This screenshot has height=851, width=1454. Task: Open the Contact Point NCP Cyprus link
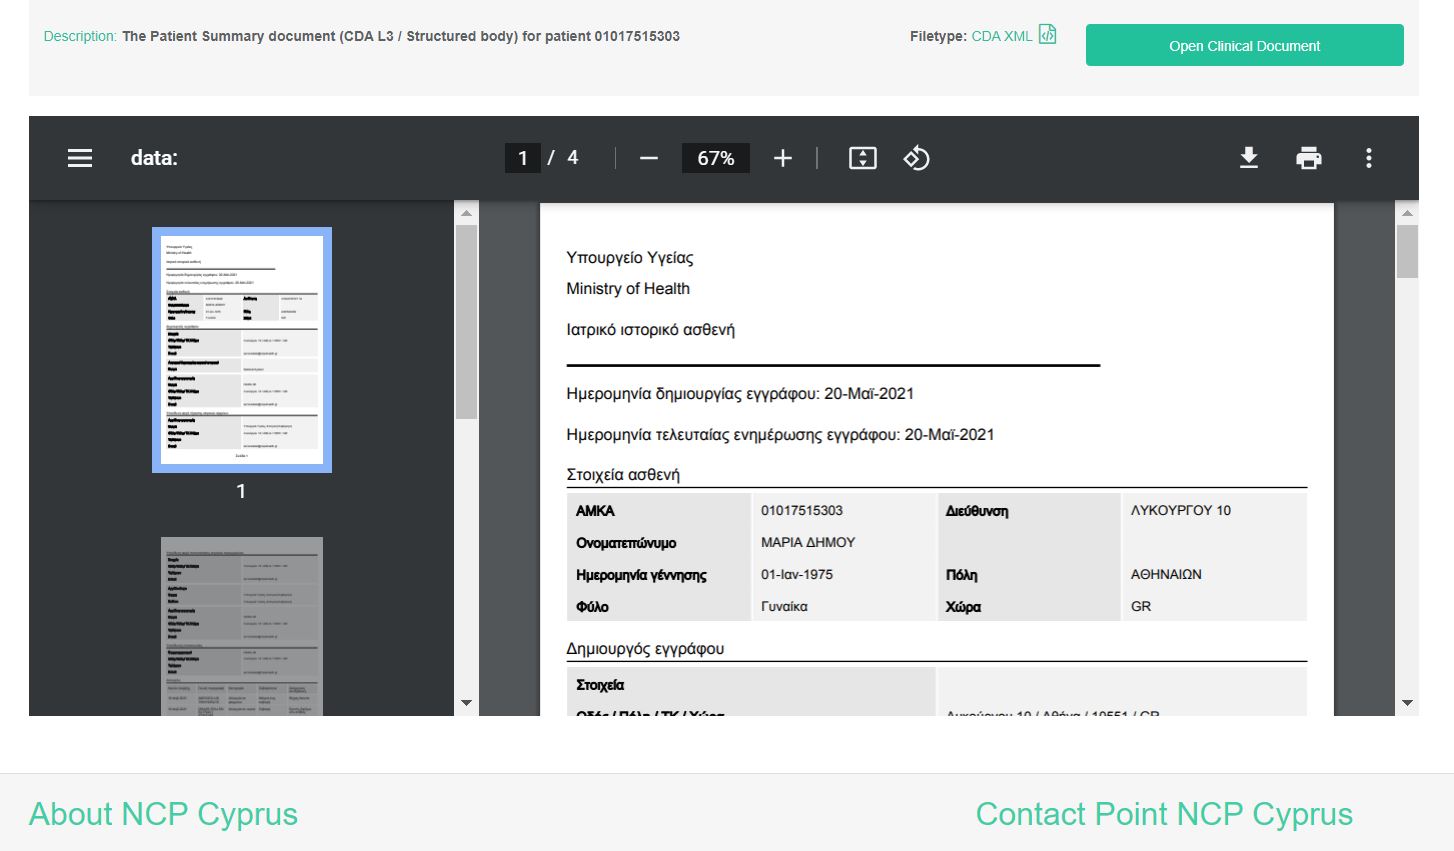(1163, 814)
